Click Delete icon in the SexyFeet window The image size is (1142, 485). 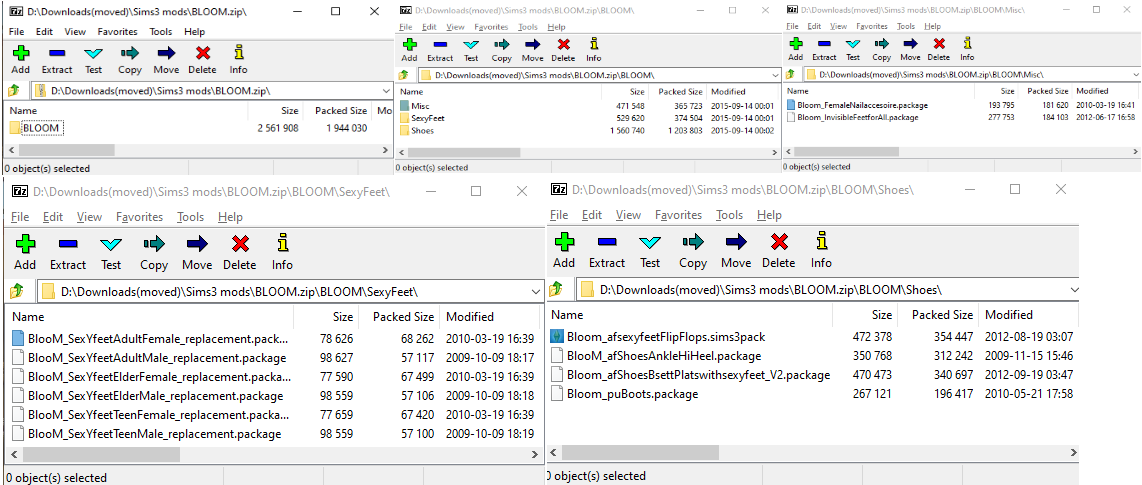click(x=240, y=243)
